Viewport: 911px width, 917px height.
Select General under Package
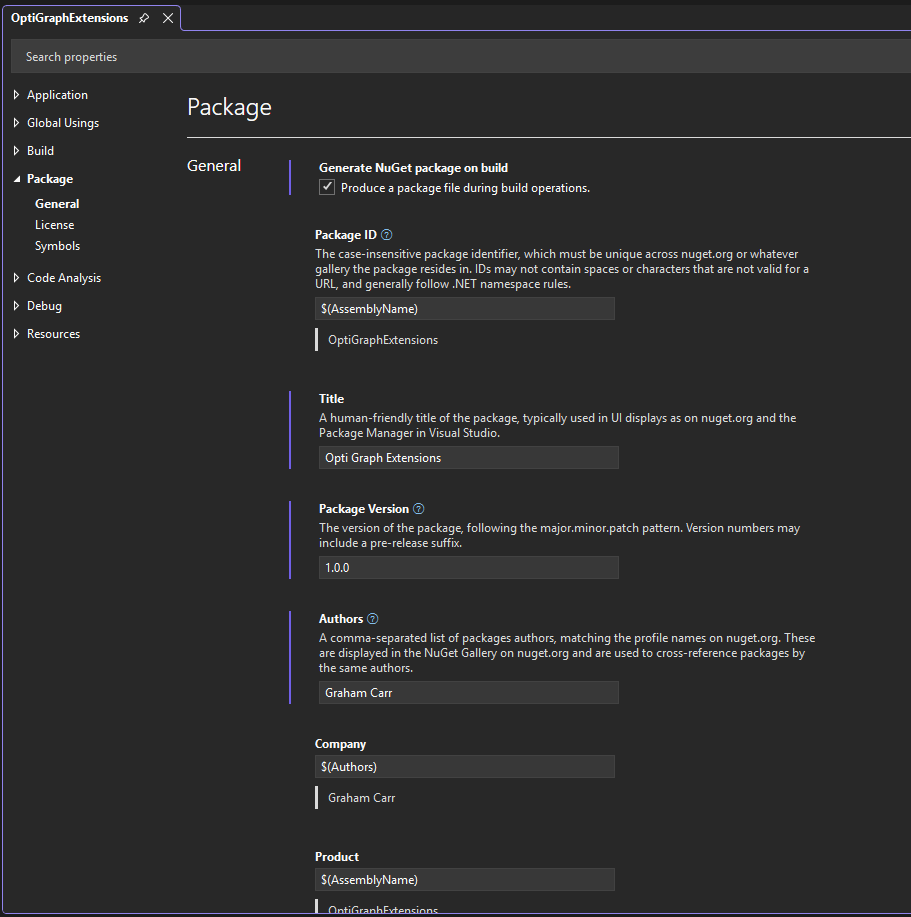click(x=57, y=204)
